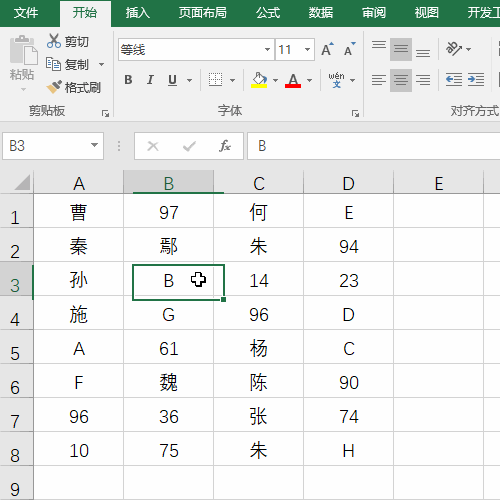This screenshot has width=500, height=500.
Task: Click the formula bar input showing B
Action: point(373,146)
